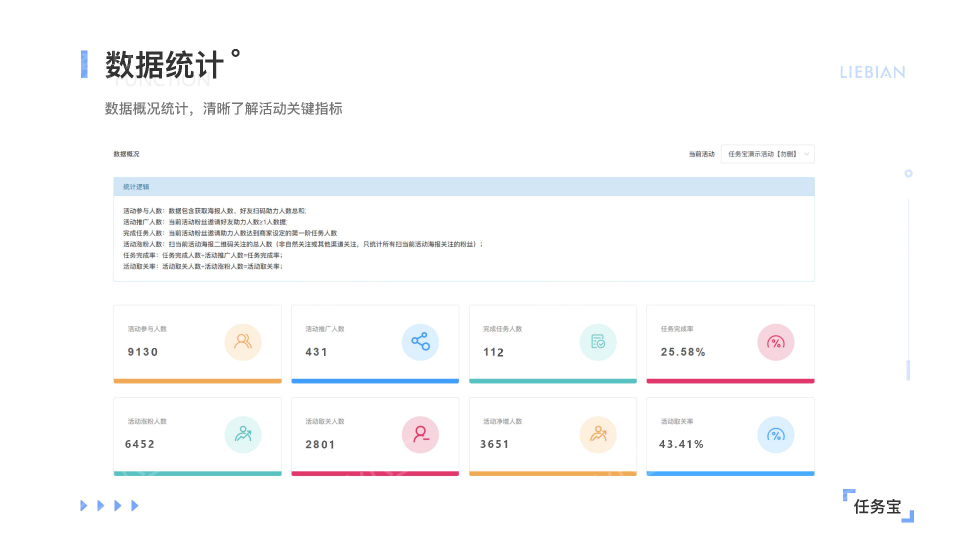Click the 43.41% unfollow rate value
This screenshot has width=960, height=540.
[682, 444]
